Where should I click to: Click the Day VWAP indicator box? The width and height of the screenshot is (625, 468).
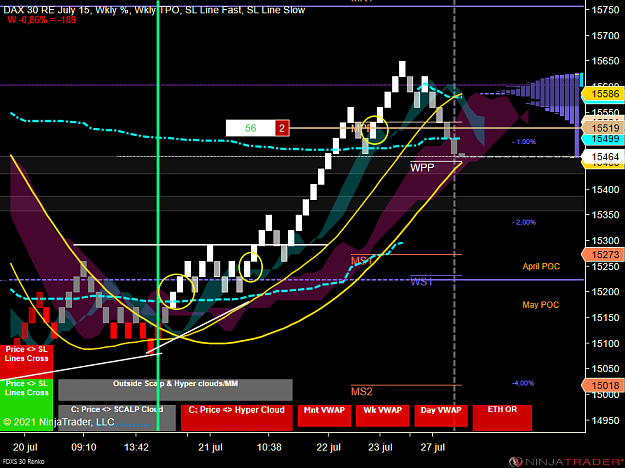point(441,416)
